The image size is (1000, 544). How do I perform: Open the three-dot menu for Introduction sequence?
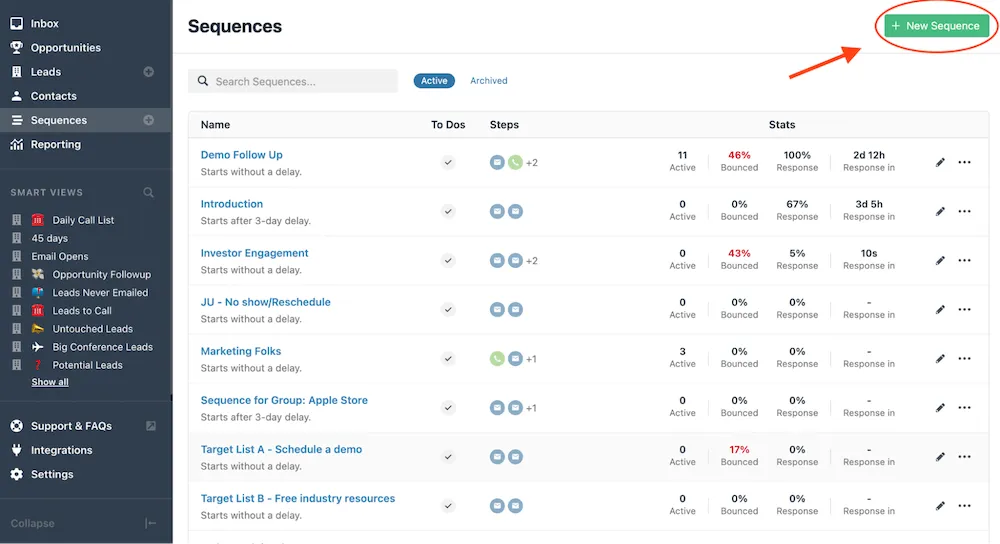pyautogui.click(x=965, y=211)
